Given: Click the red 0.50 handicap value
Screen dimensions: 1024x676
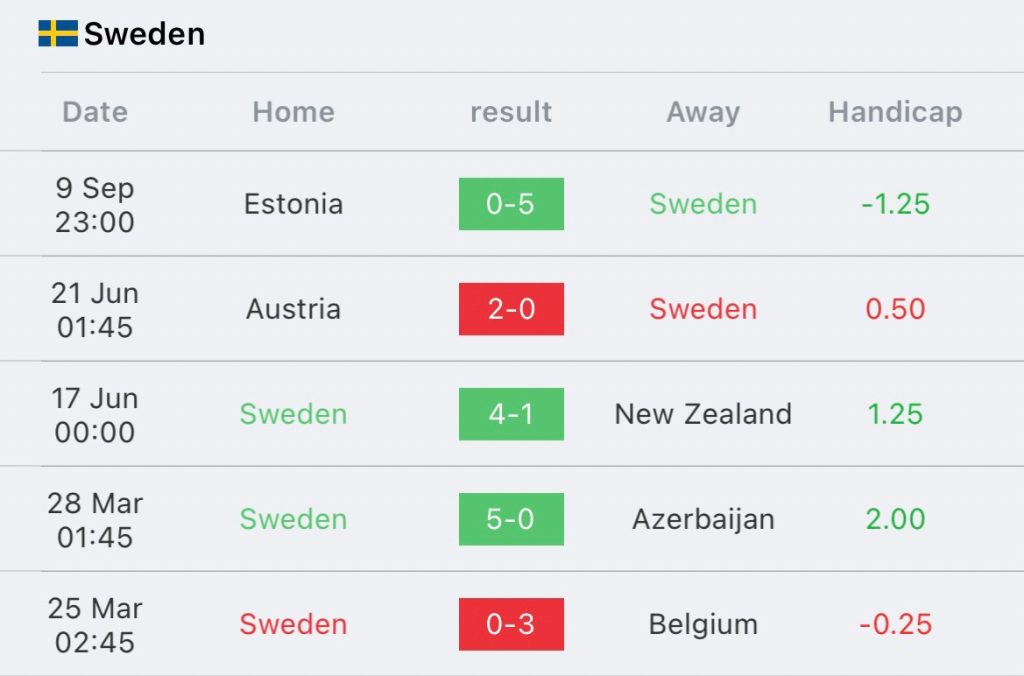Looking at the screenshot, I should [x=895, y=309].
